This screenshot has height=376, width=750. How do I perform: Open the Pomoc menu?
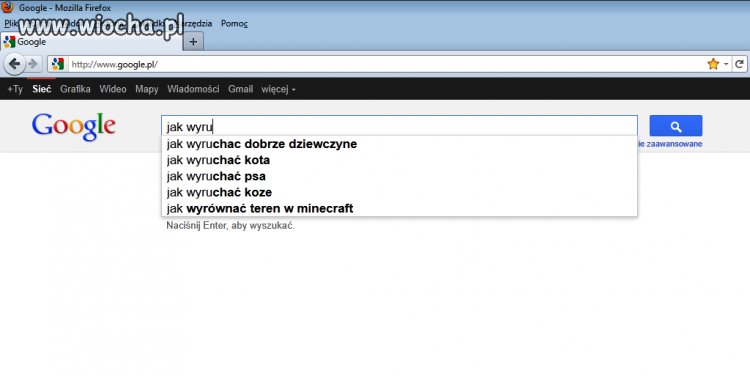[x=234, y=23]
